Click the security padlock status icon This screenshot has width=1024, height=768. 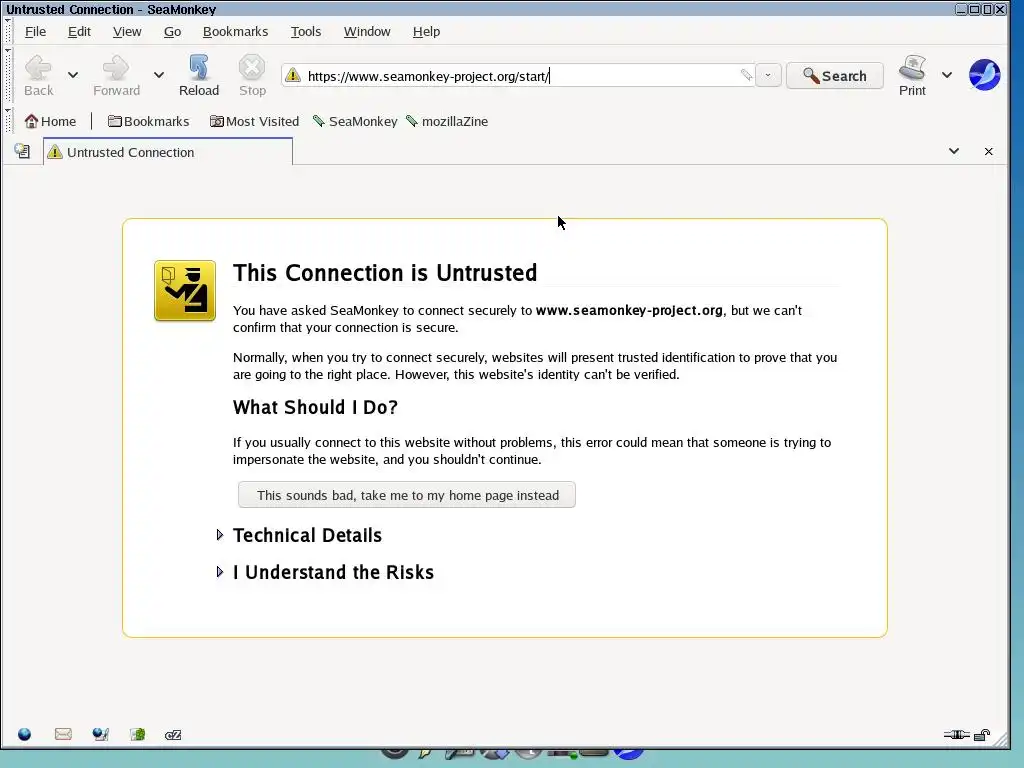[982, 735]
